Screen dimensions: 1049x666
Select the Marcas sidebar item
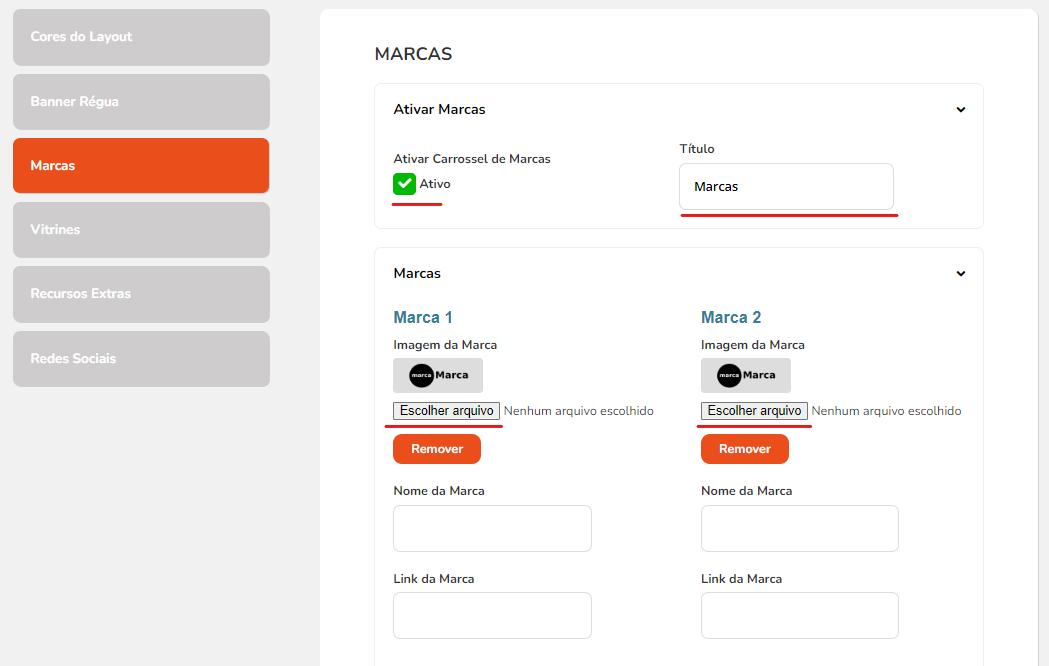pyautogui.click(x=141, y=166)
